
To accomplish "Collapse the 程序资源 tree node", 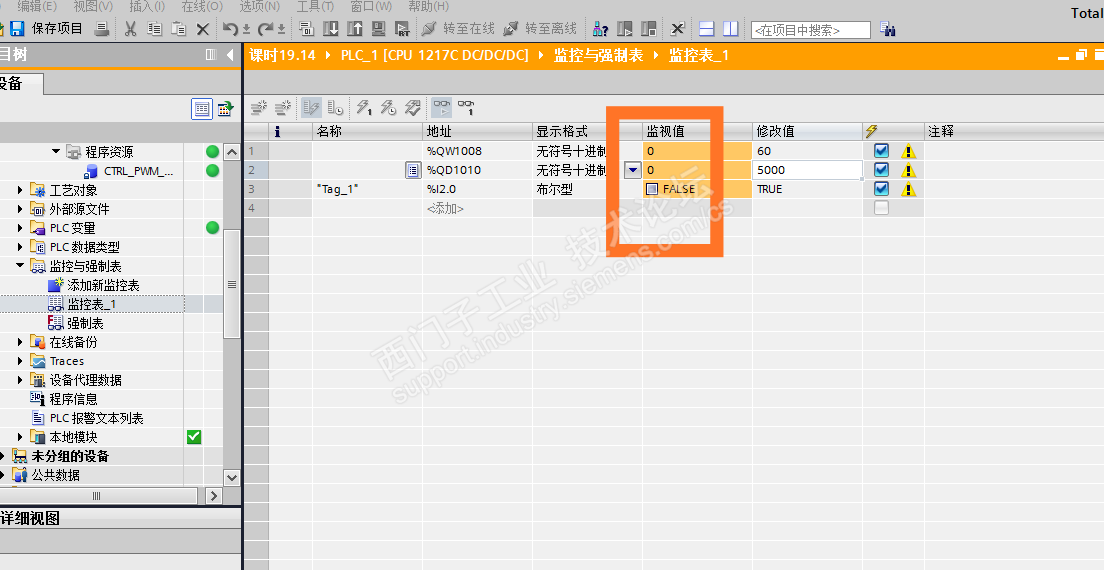I will (56, 151).
